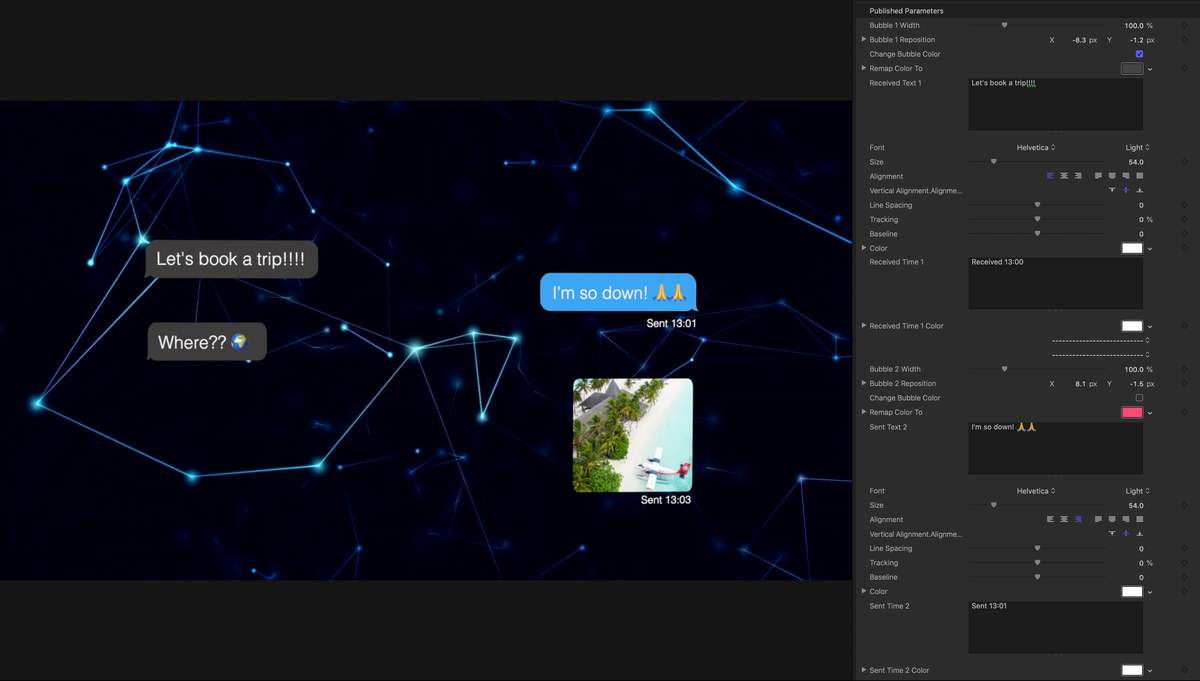
Task: Uncheck Change Bubble Color for Bubble 1
Action: [1139, 54]
